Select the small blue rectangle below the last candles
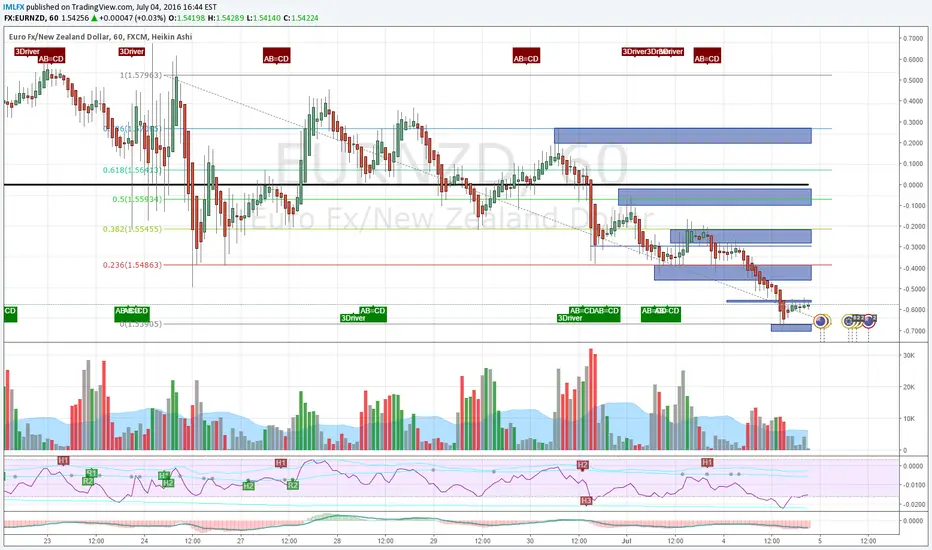This screenshot has width=932, height=550. pyautogui.click(x=791, y=328)
